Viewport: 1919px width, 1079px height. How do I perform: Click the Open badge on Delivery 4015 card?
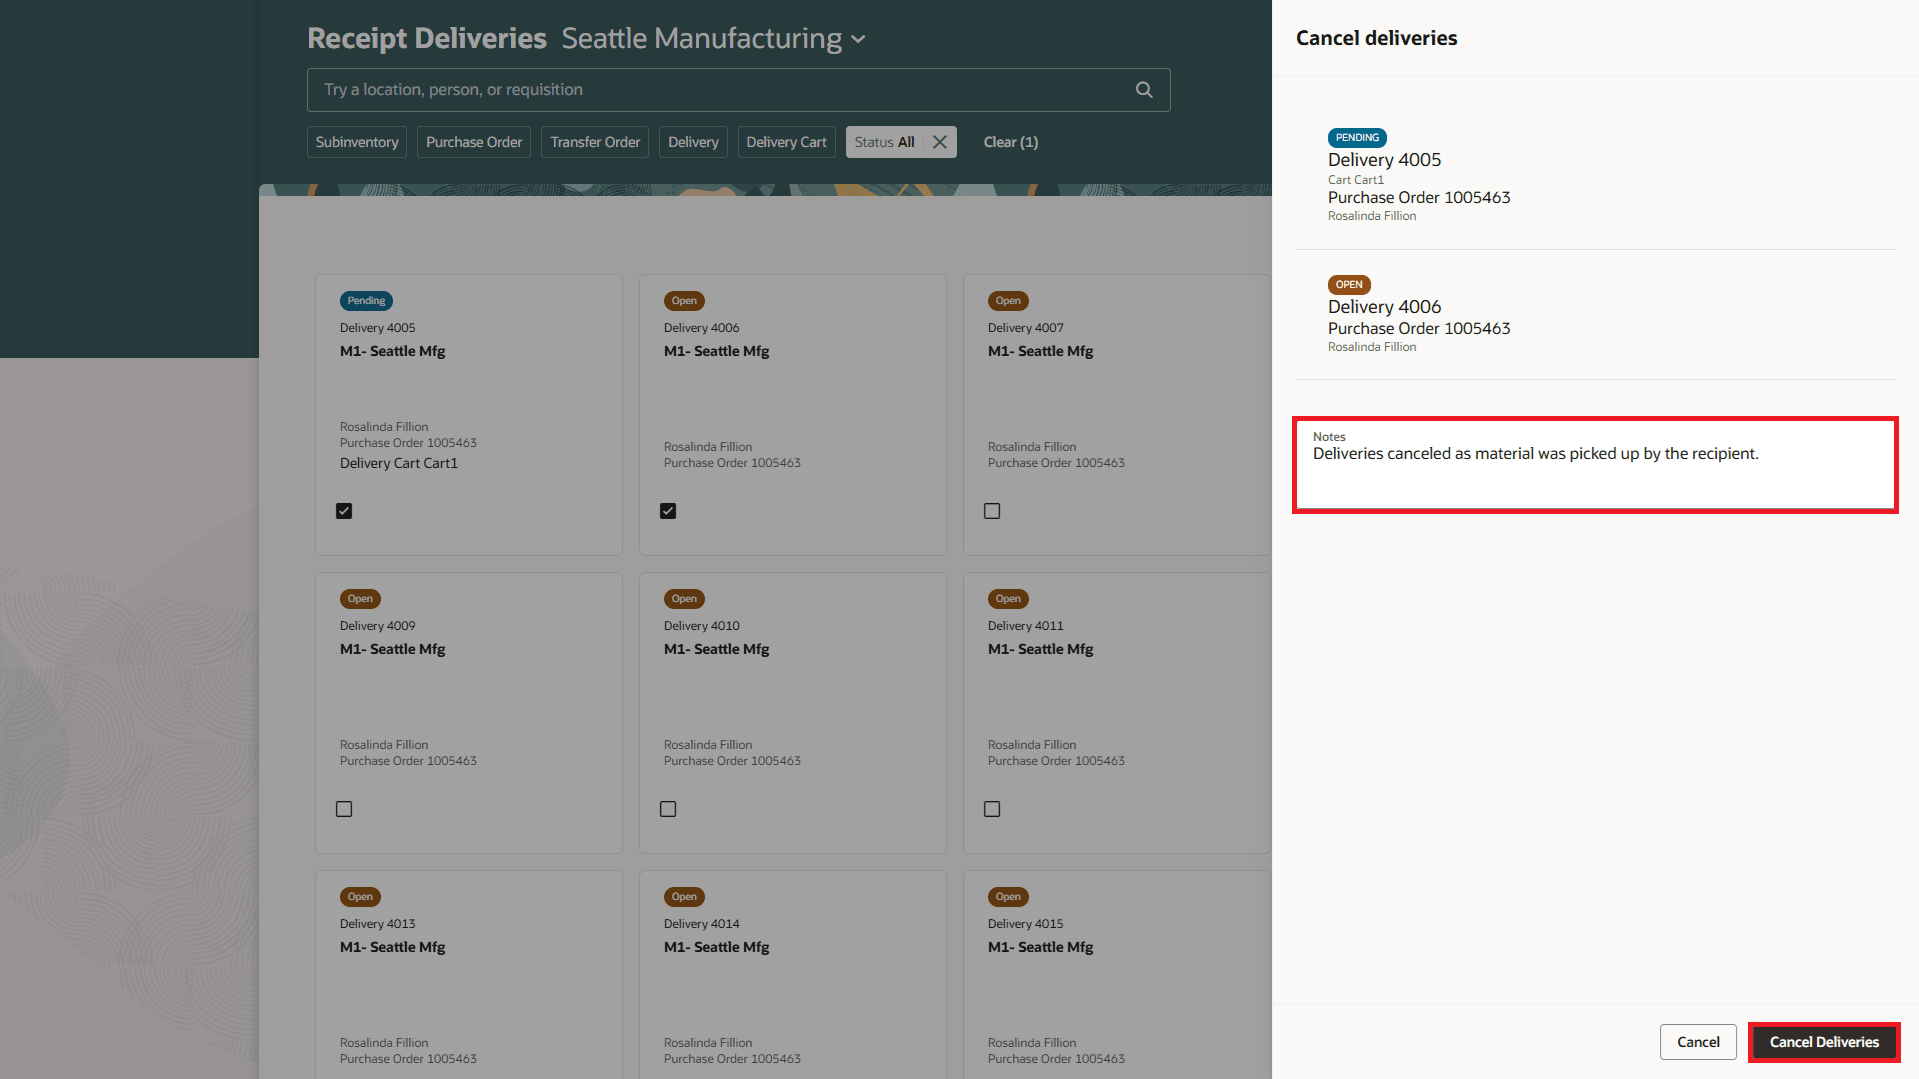(x=1008, y=897)
